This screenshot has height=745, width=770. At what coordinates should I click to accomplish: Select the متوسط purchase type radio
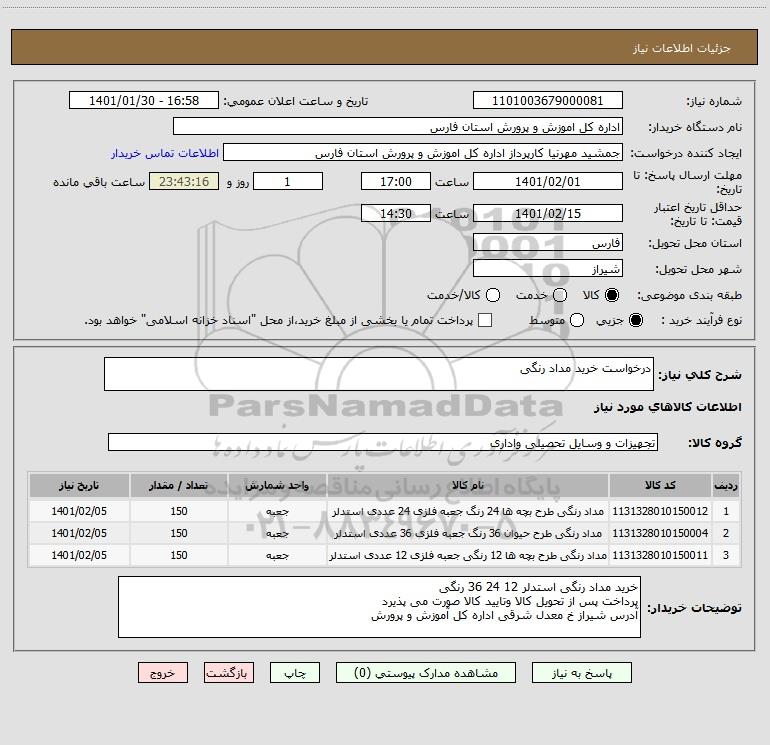tap(577, 320)
